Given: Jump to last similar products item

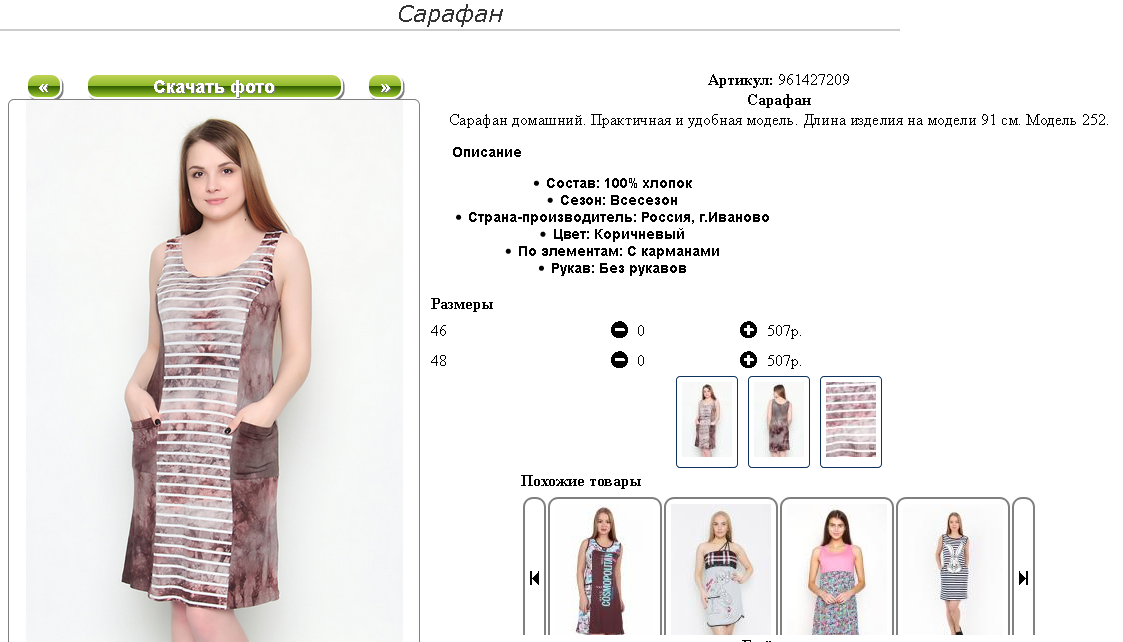Looking at the screenshot, I should [x=1023, y=578].
